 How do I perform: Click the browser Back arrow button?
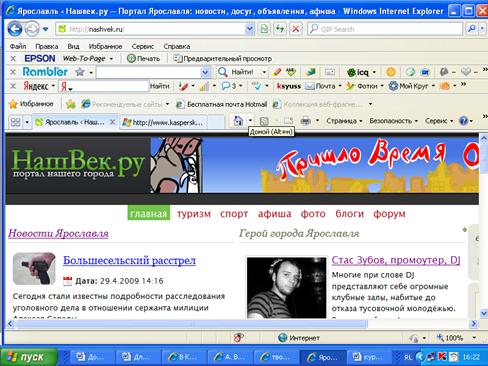(15, 29)
